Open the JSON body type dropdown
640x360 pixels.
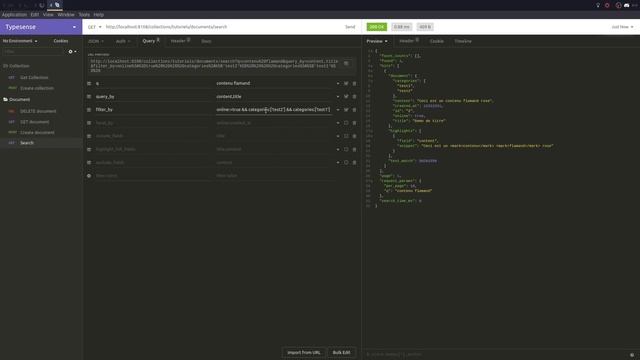(96, 41)
